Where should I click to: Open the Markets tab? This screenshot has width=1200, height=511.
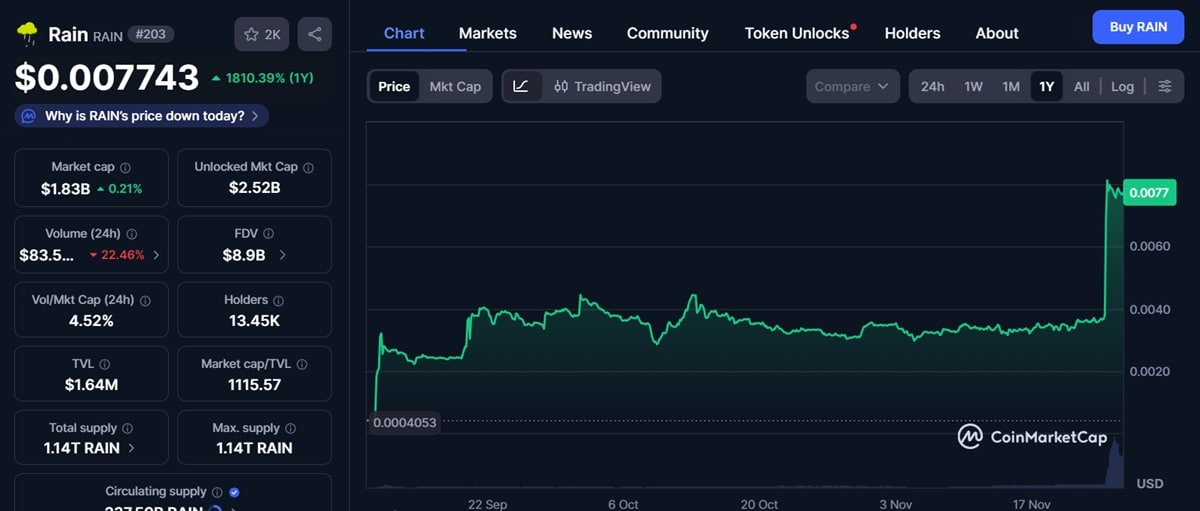(x=488, y=33)
